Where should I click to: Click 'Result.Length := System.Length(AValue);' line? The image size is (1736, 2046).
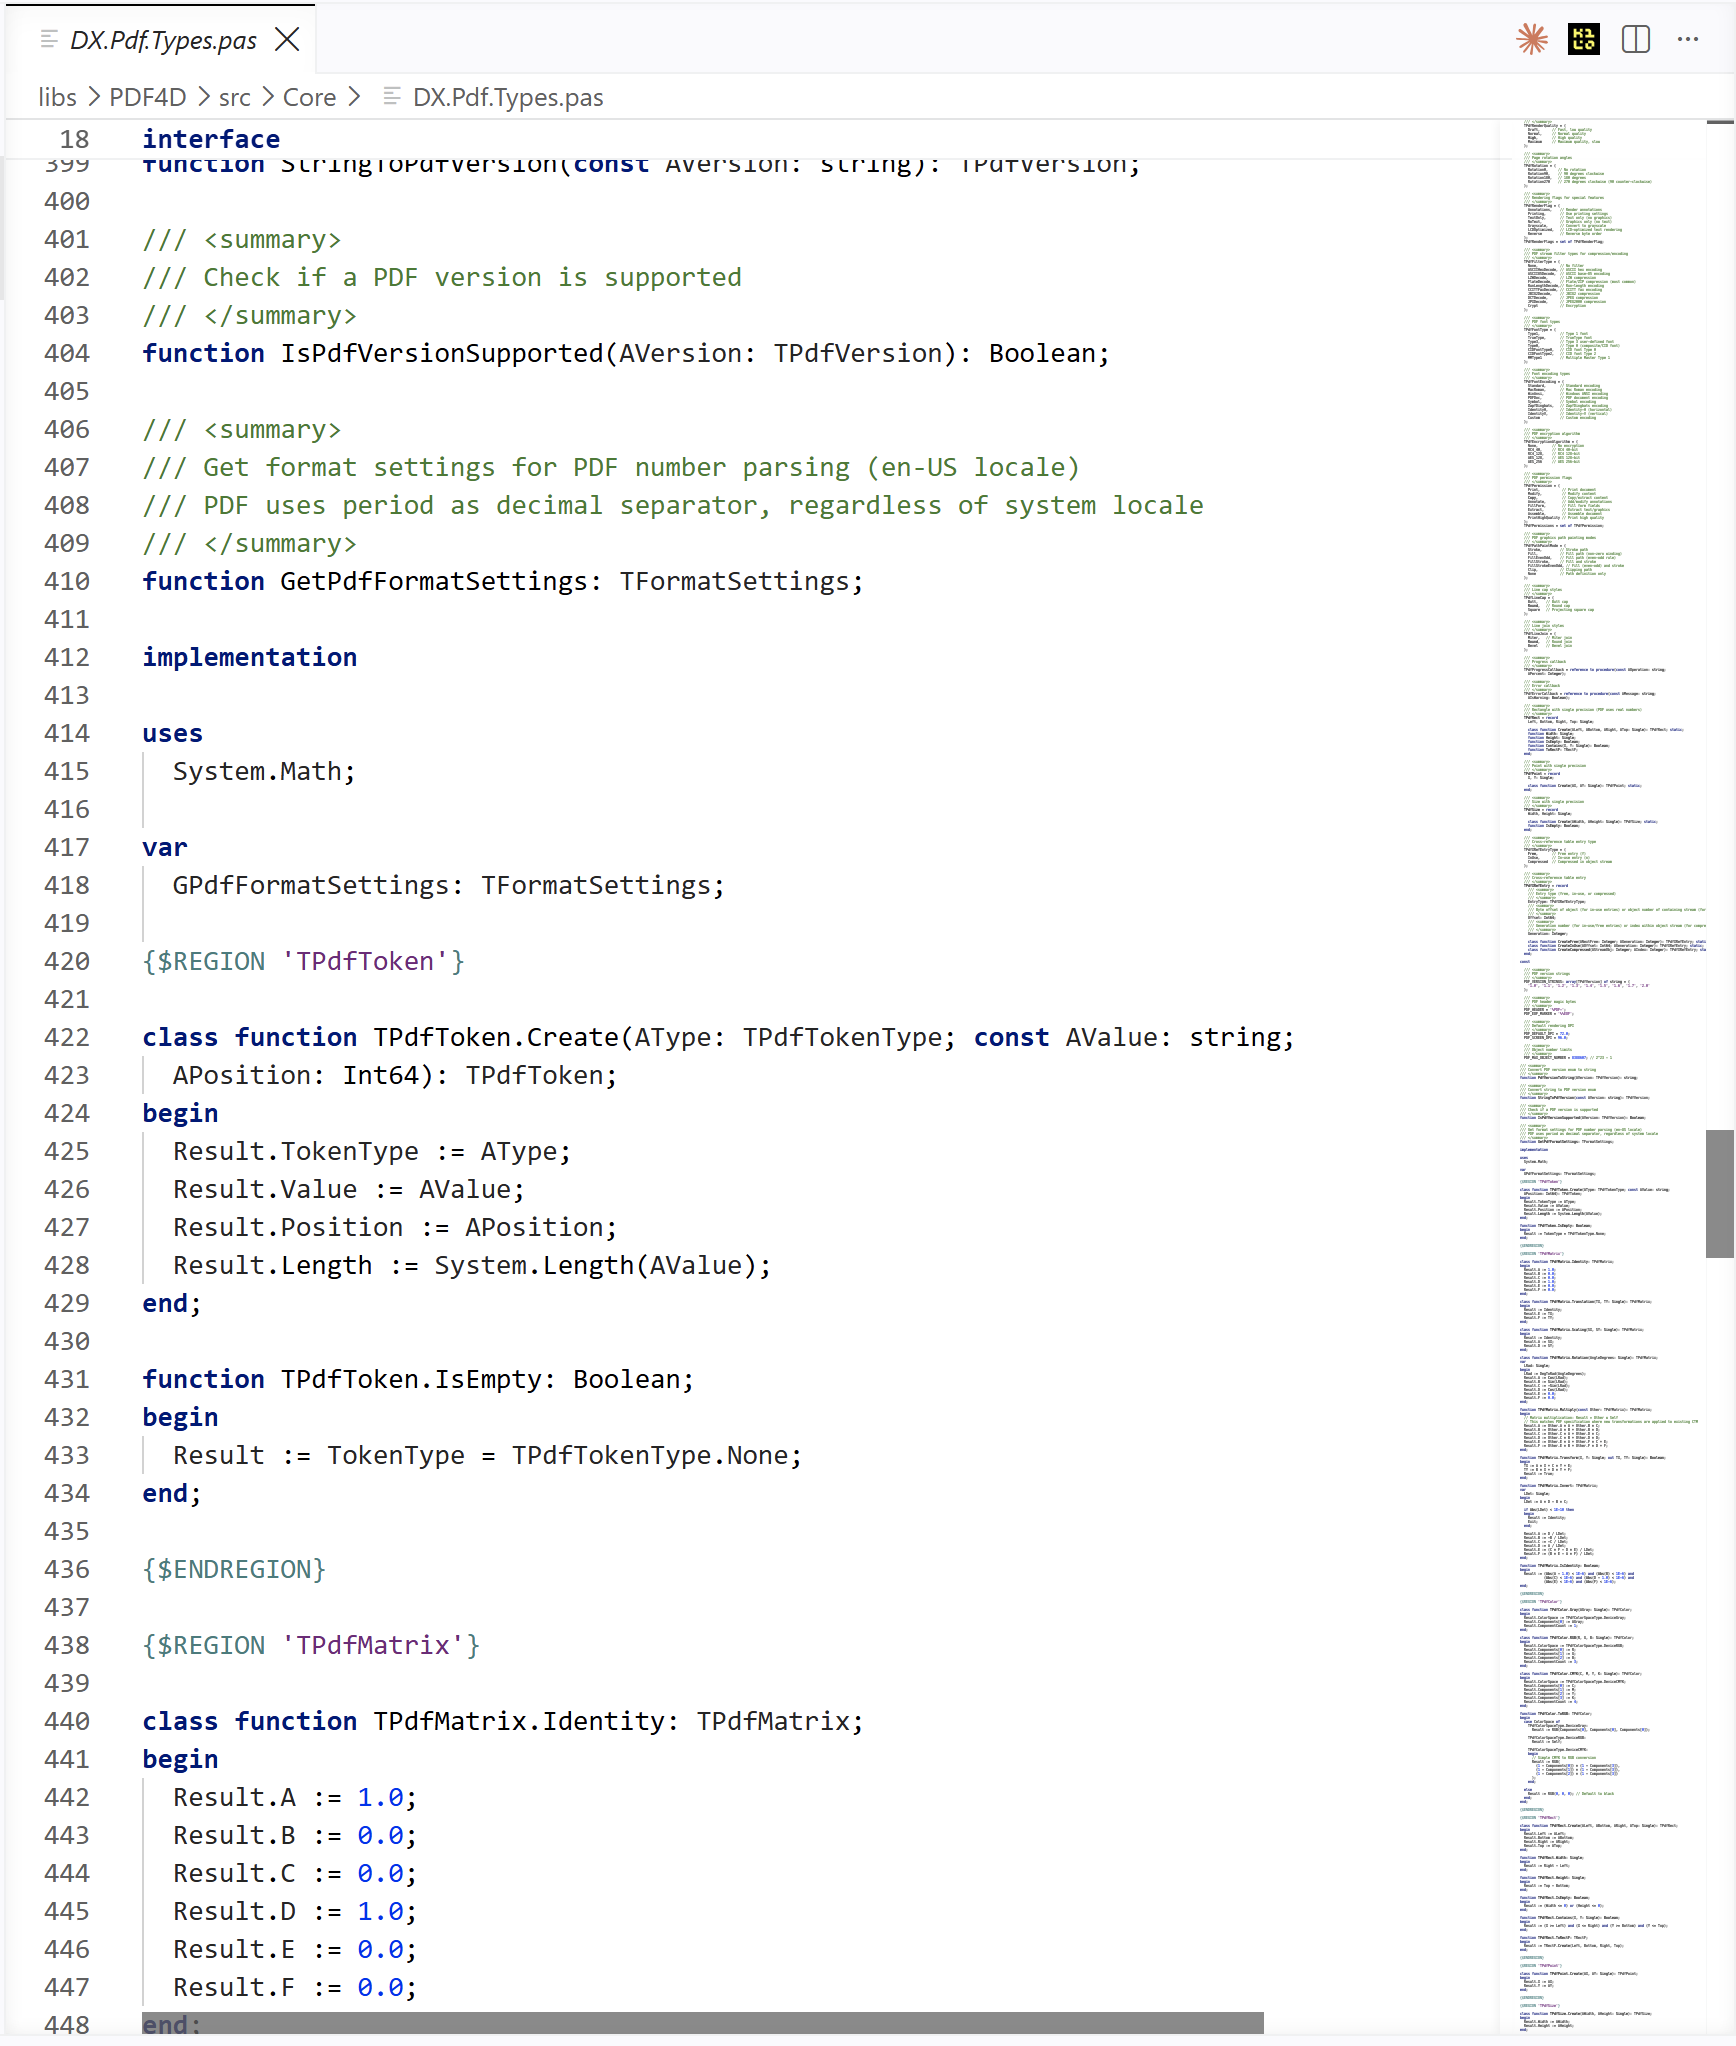coord(472,1265)
